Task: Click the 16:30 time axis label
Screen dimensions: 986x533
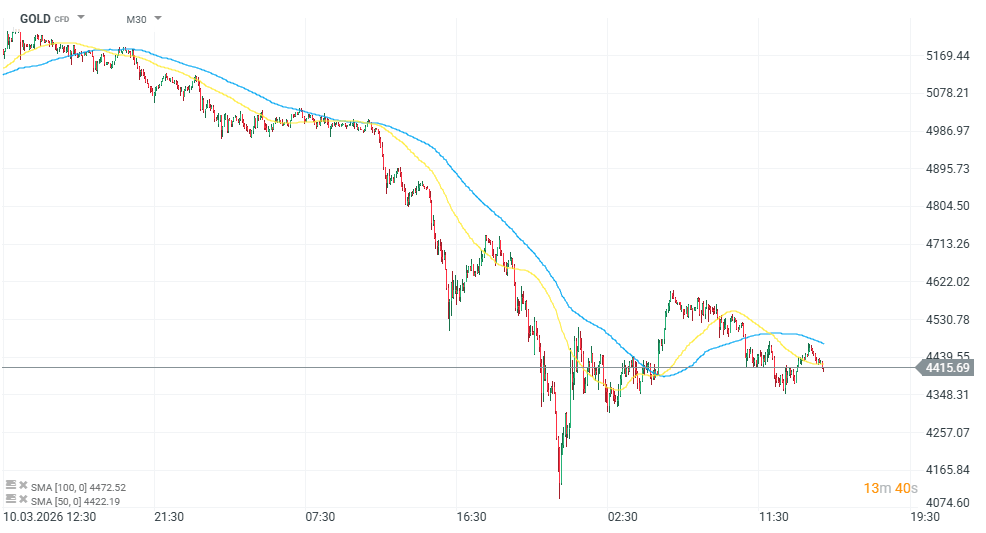Action: tap(471, 517)
